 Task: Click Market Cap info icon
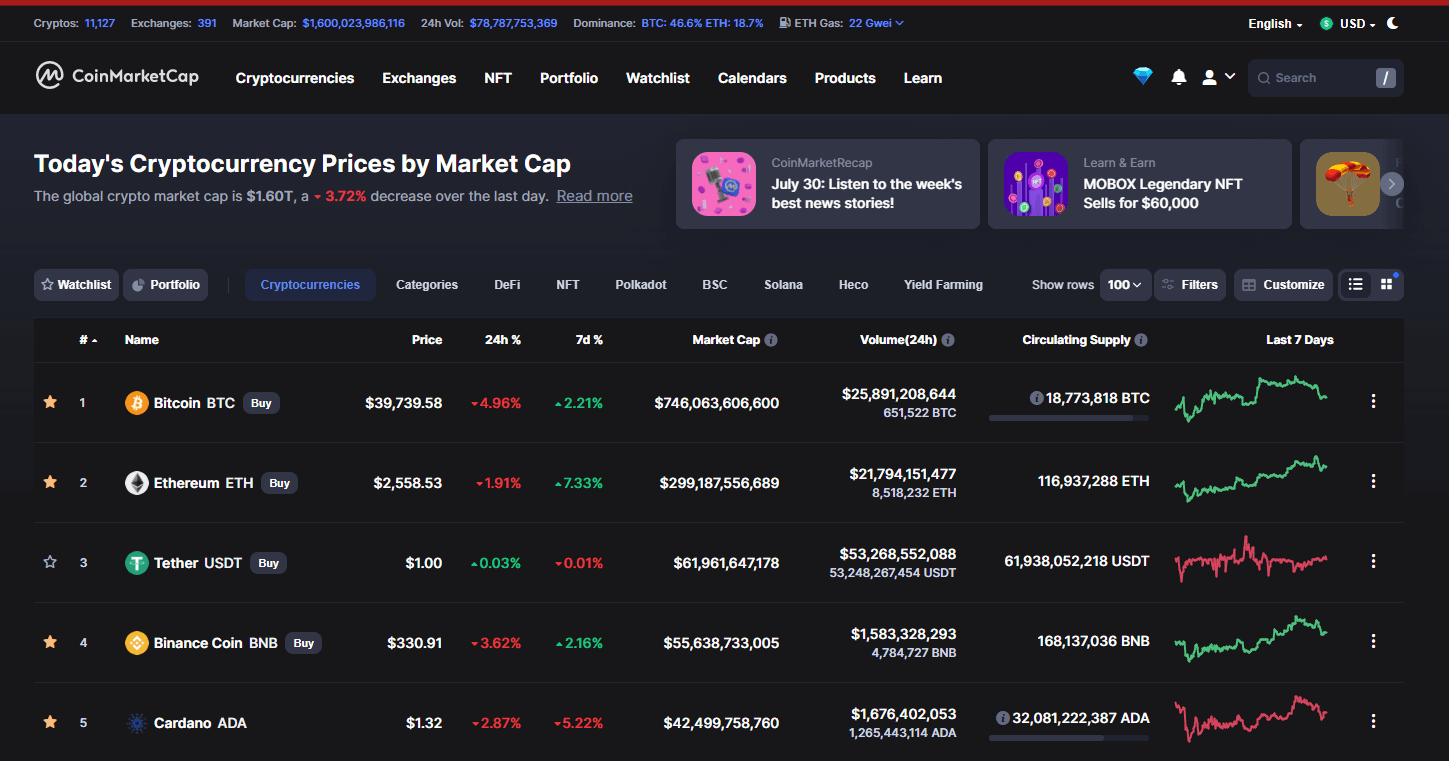771,340
